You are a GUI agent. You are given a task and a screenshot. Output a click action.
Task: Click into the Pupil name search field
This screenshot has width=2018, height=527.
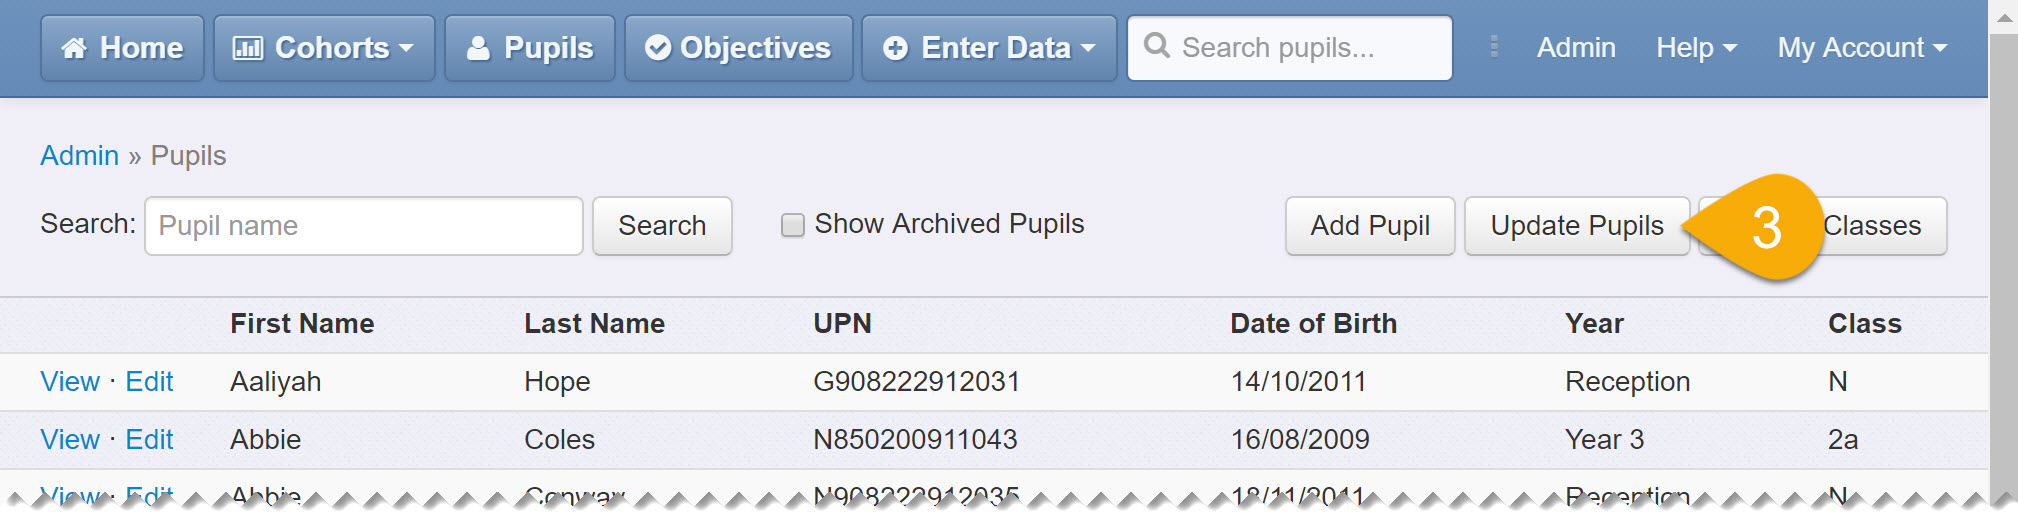click(x=364, y=226)
